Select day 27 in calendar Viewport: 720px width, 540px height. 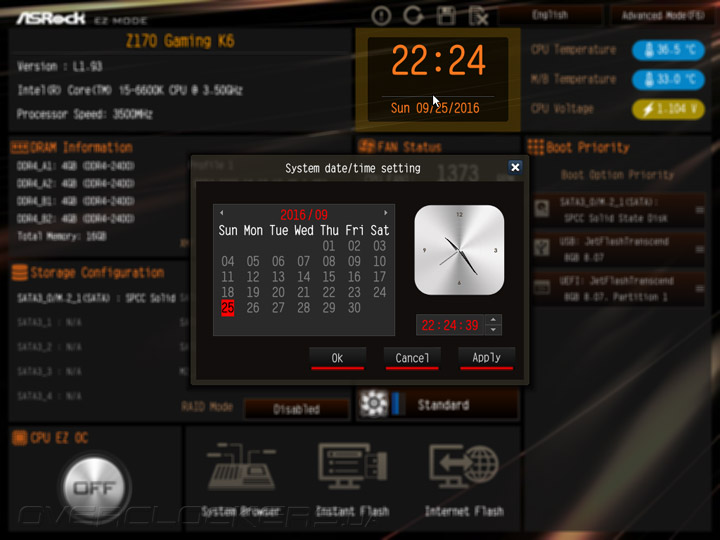tap(278, 308)
